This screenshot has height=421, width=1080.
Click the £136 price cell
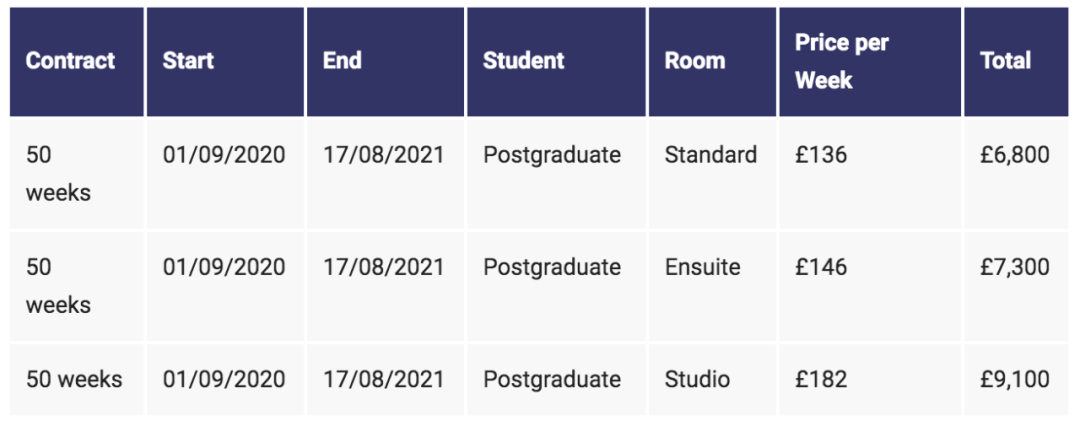click(821, 154)
